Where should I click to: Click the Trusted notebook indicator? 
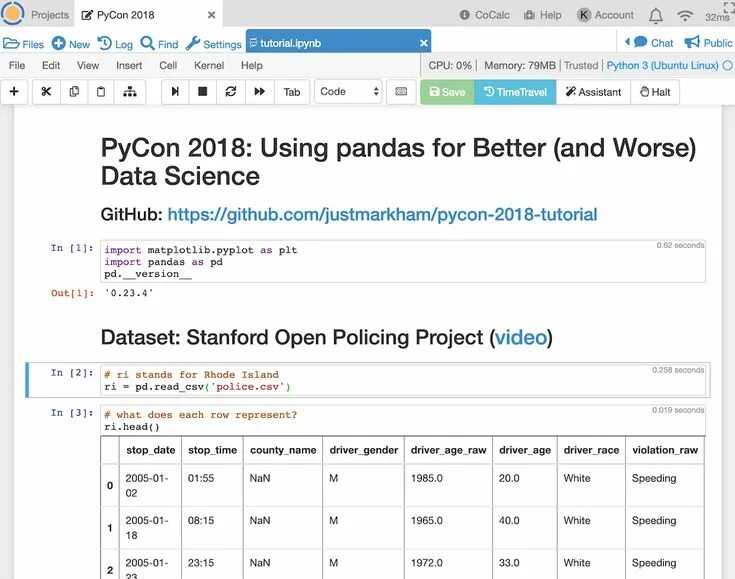coord(581,65)
